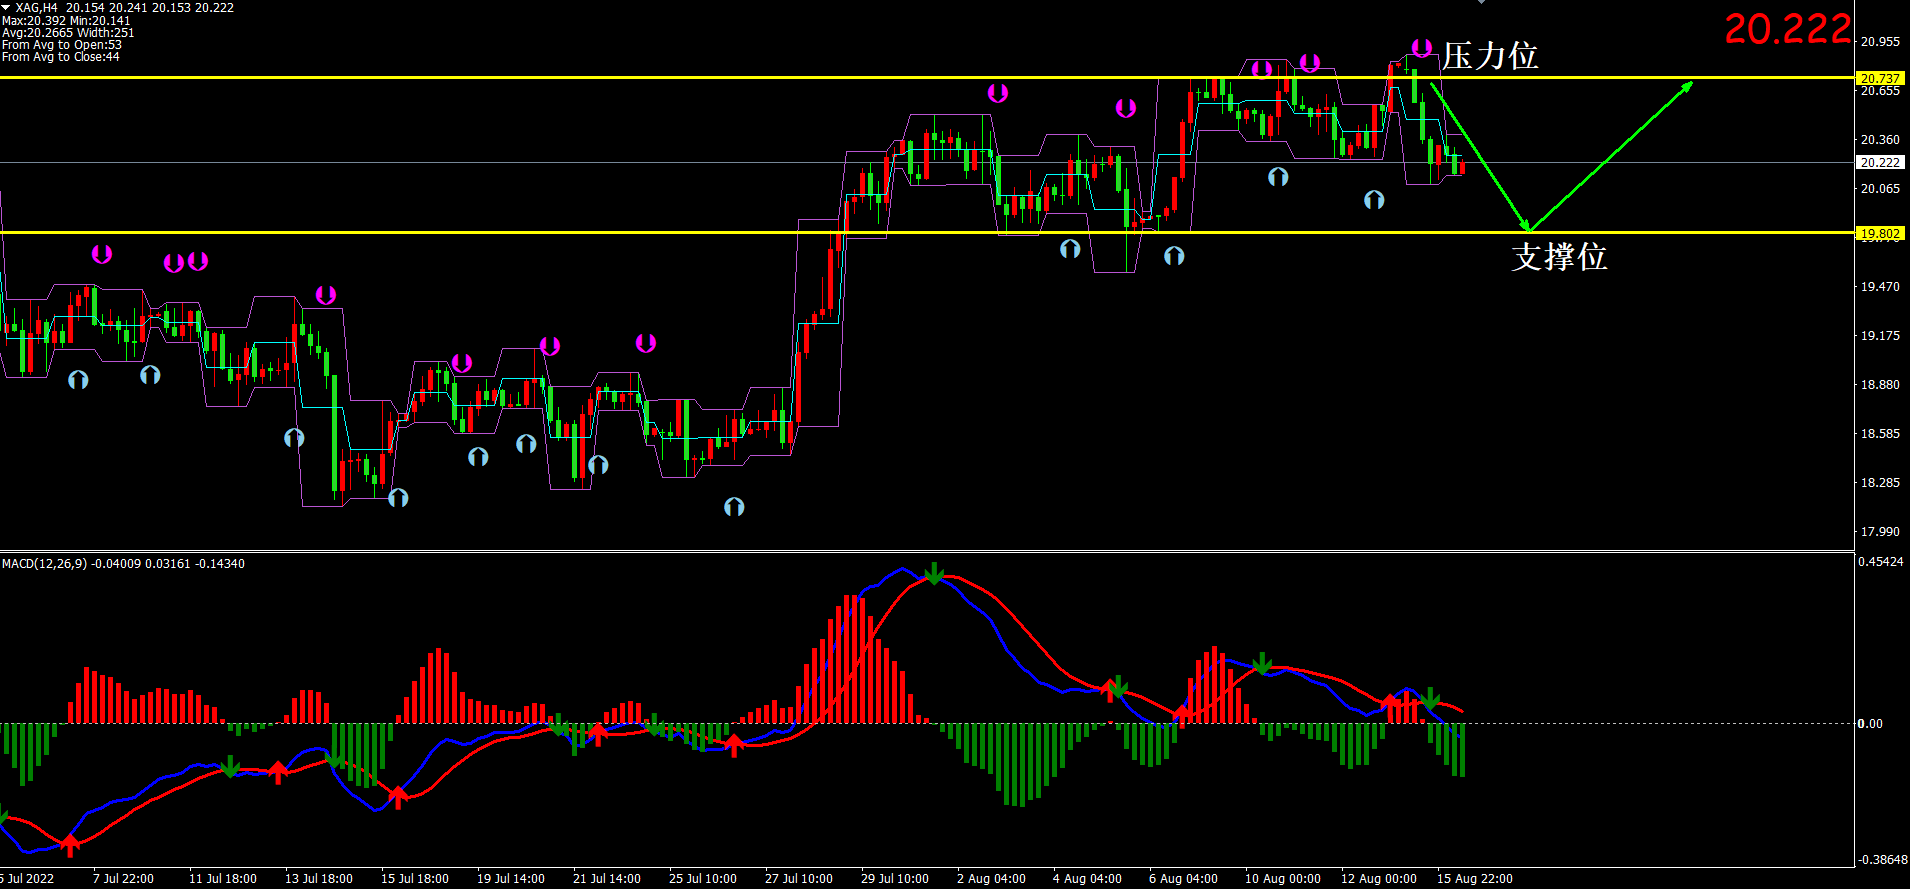Click the red up arrow at MACD bottom-left
The height and width of the screenshot is (889, 1910).
70,846
